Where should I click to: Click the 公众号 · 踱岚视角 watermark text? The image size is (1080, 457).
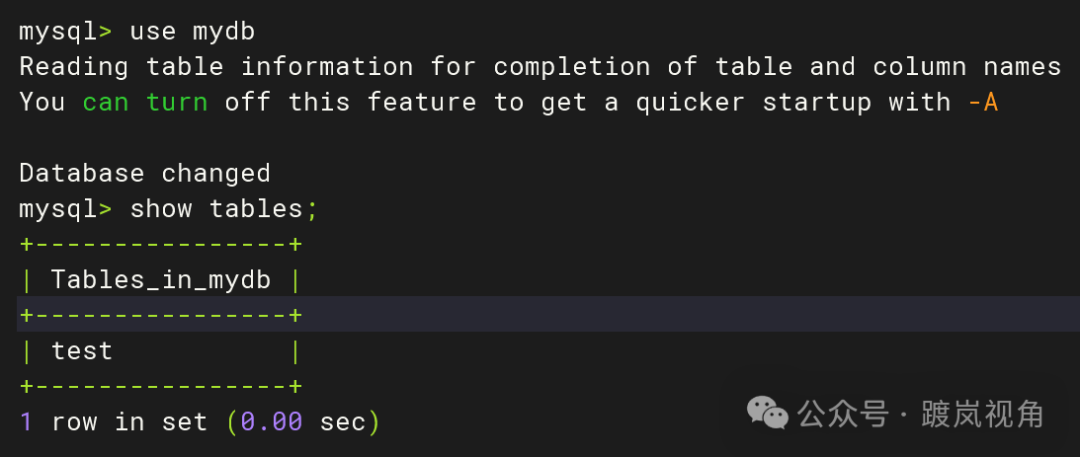point(920,413)
